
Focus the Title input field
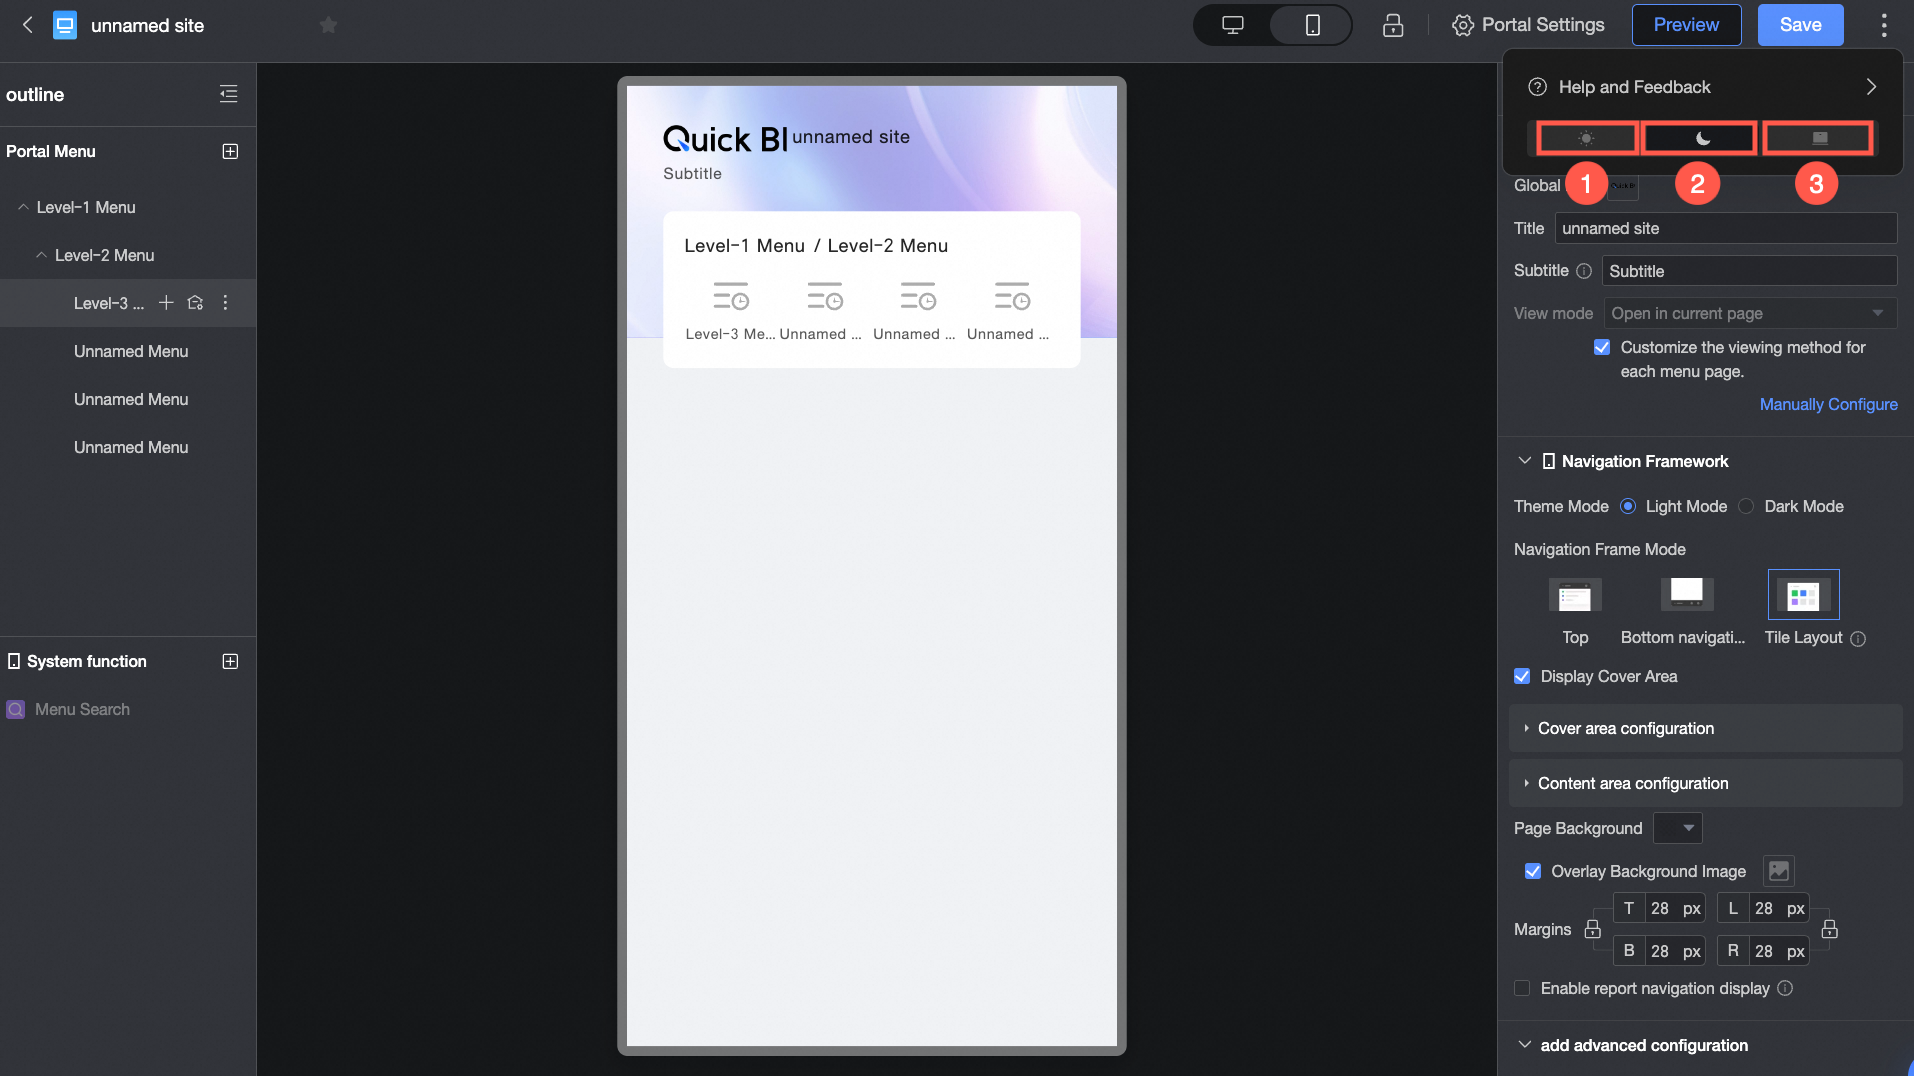tap(1726, 228)
